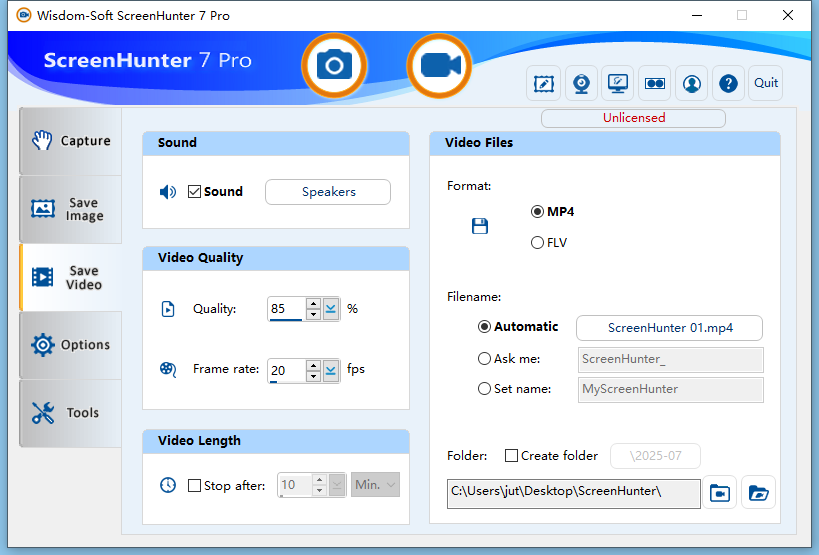Click the Speakers sound source button
The image size is (819, 555).
pyautogui.click(x=328, y=192)
